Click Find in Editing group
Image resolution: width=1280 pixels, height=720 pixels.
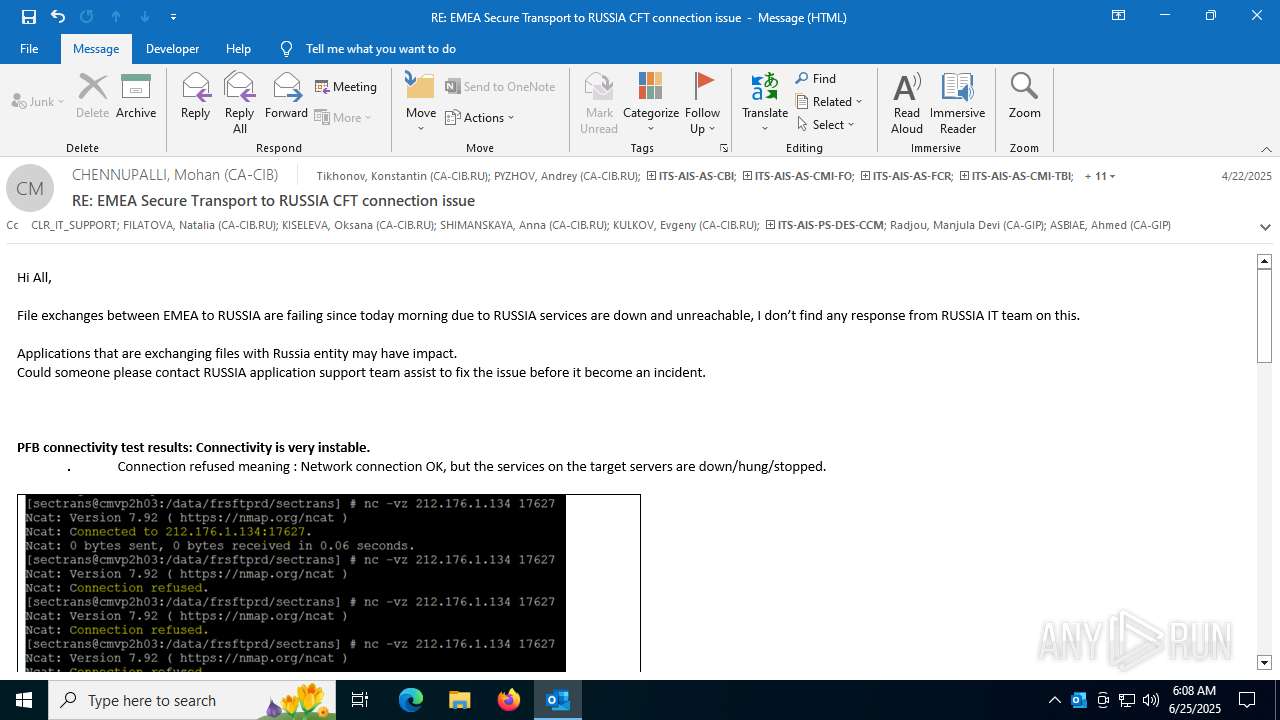pos(816,79)
